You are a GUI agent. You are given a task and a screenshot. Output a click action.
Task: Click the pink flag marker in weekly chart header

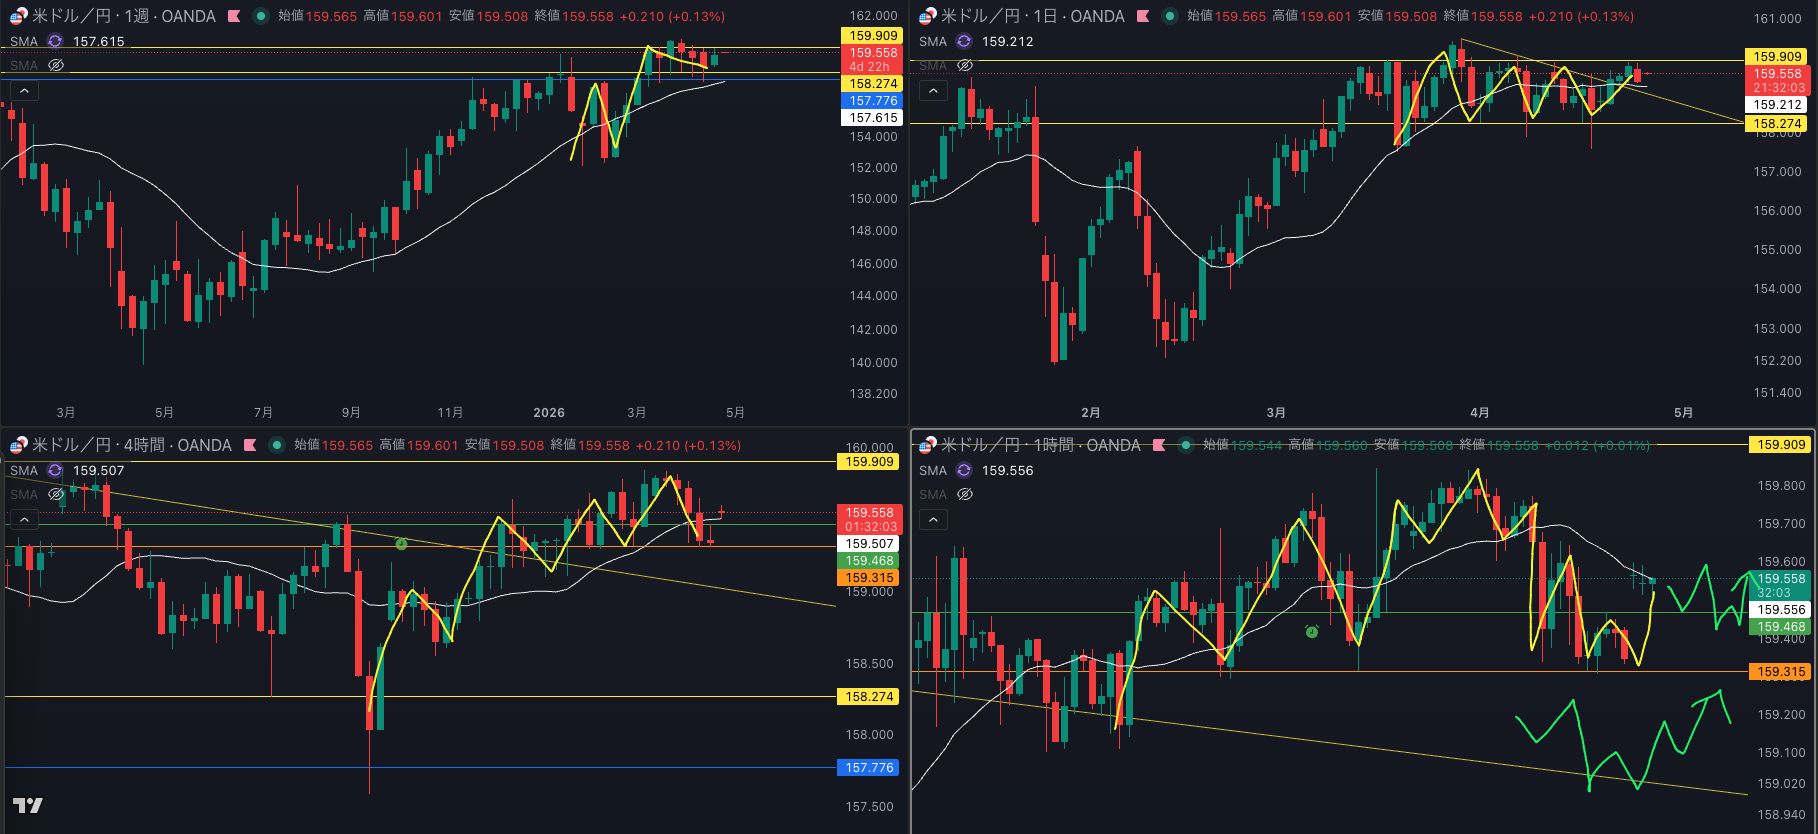click(234, 16)
